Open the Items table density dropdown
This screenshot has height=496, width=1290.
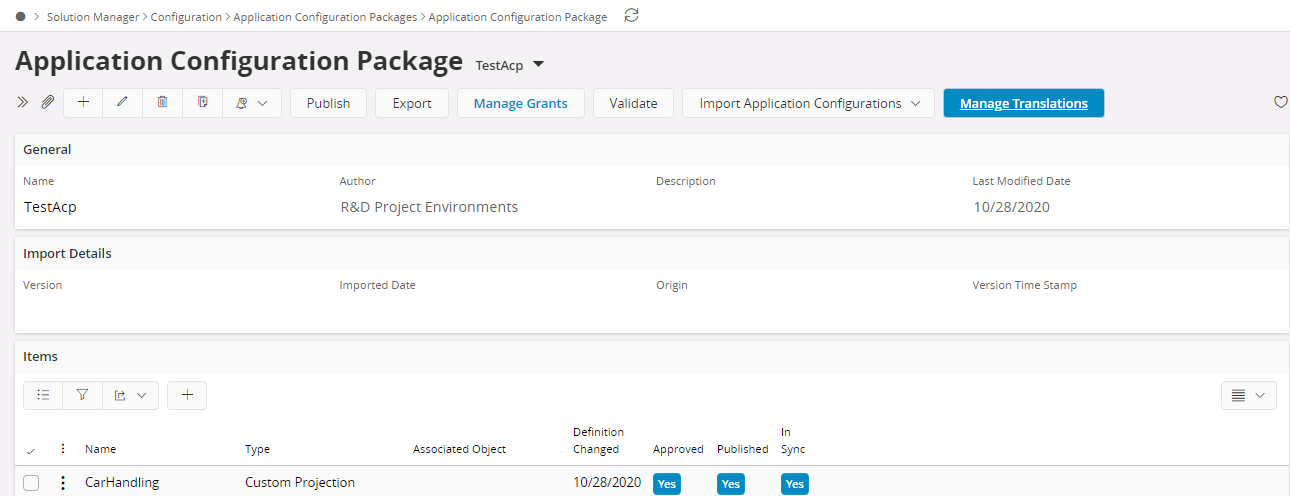coord(1248,395)
